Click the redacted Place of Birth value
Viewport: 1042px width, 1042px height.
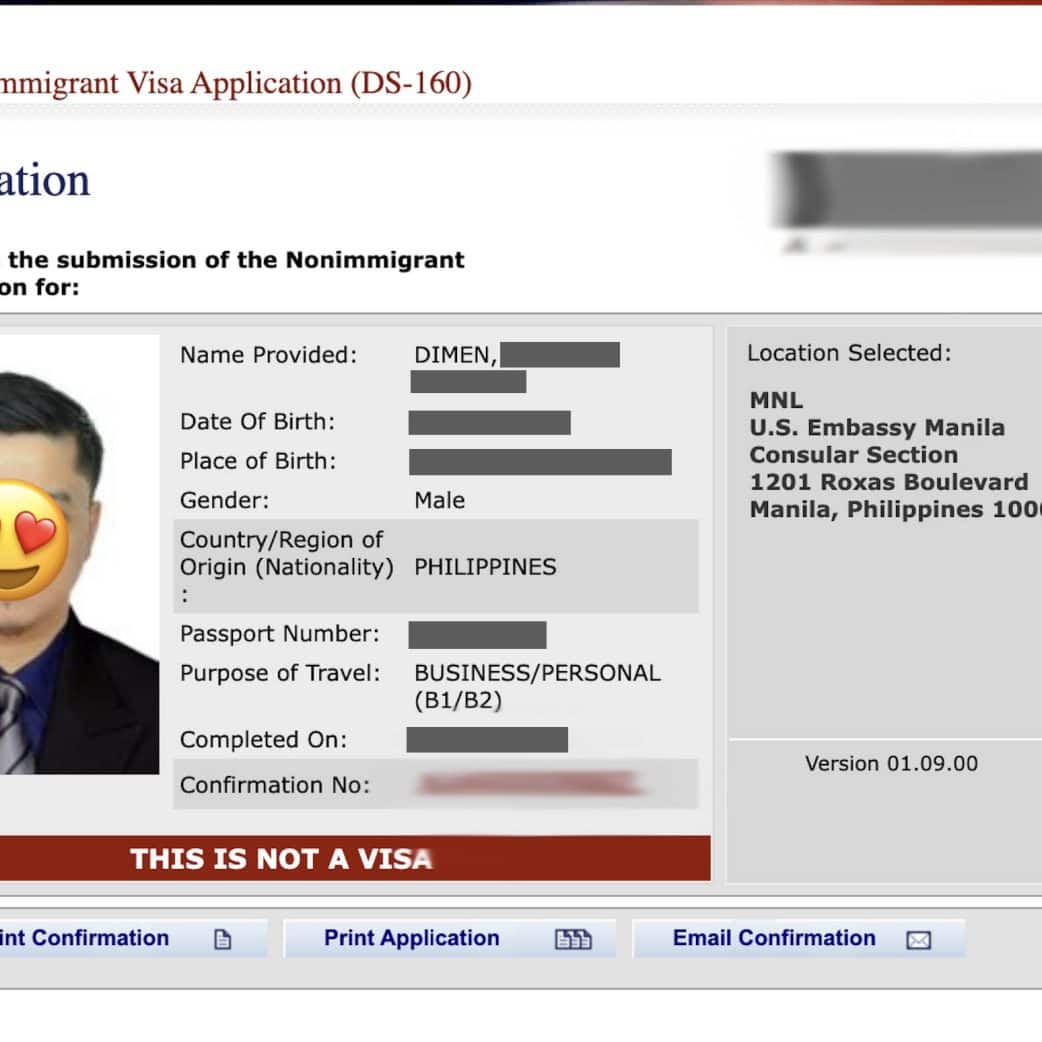(540, 462)
